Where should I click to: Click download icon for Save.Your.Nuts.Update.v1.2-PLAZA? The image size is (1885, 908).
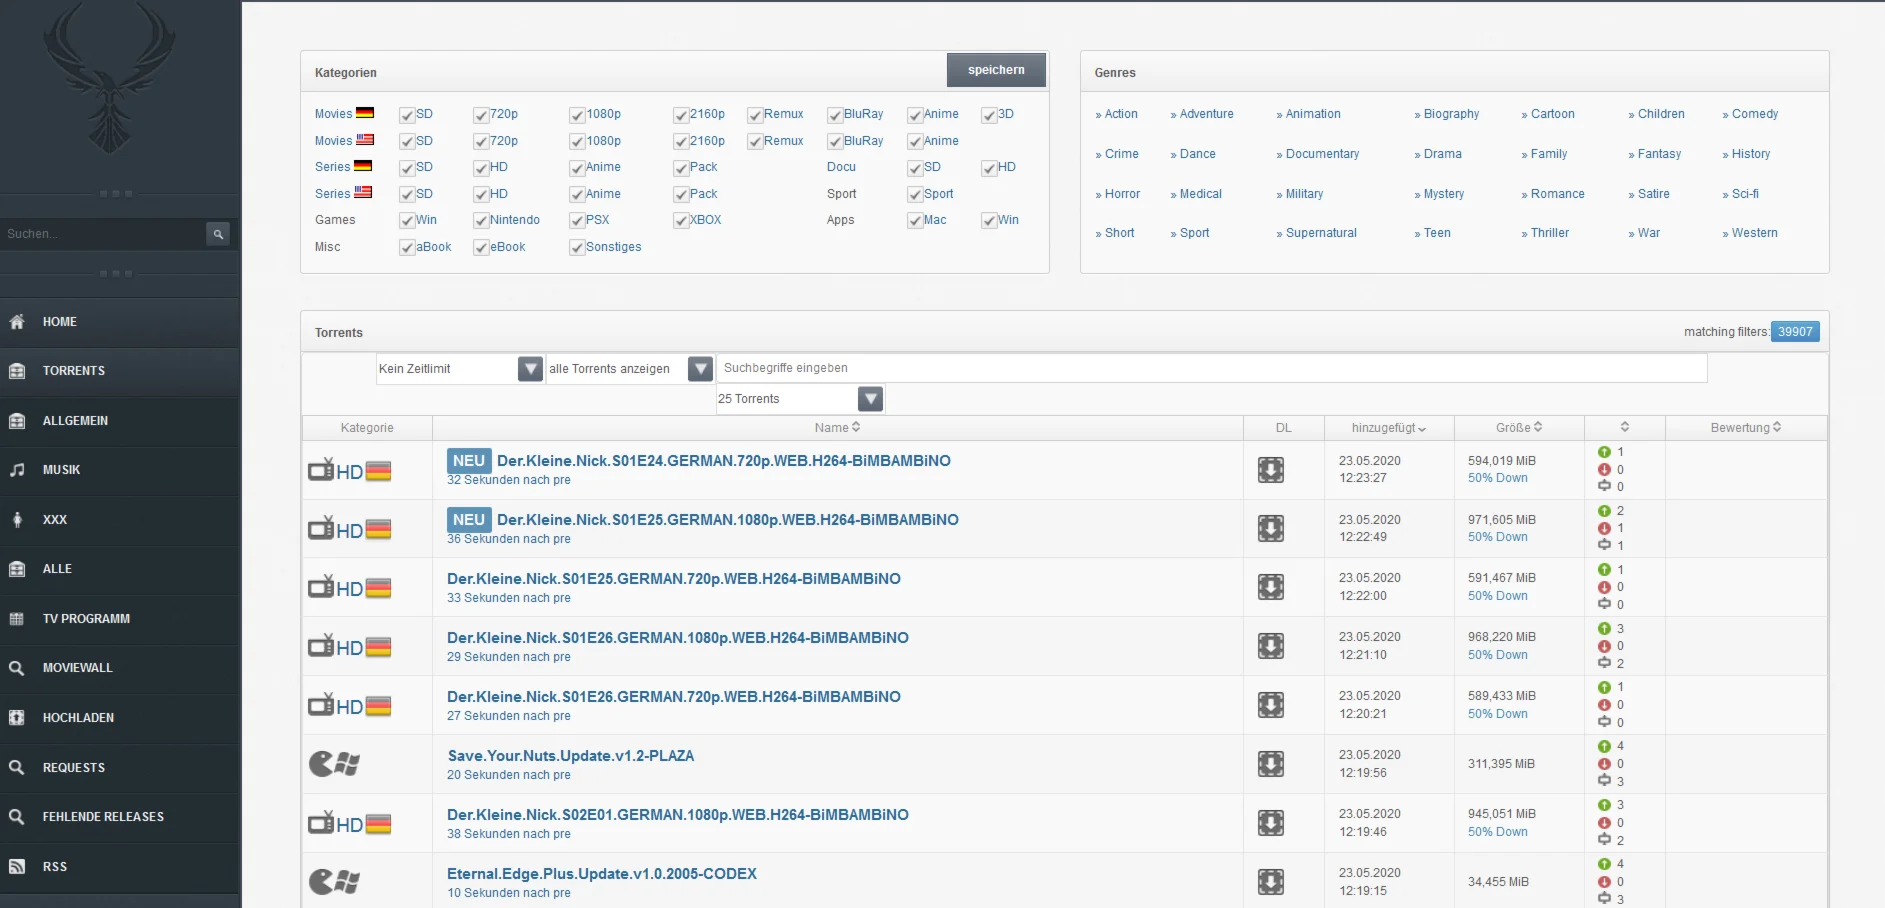(1270, 765)
